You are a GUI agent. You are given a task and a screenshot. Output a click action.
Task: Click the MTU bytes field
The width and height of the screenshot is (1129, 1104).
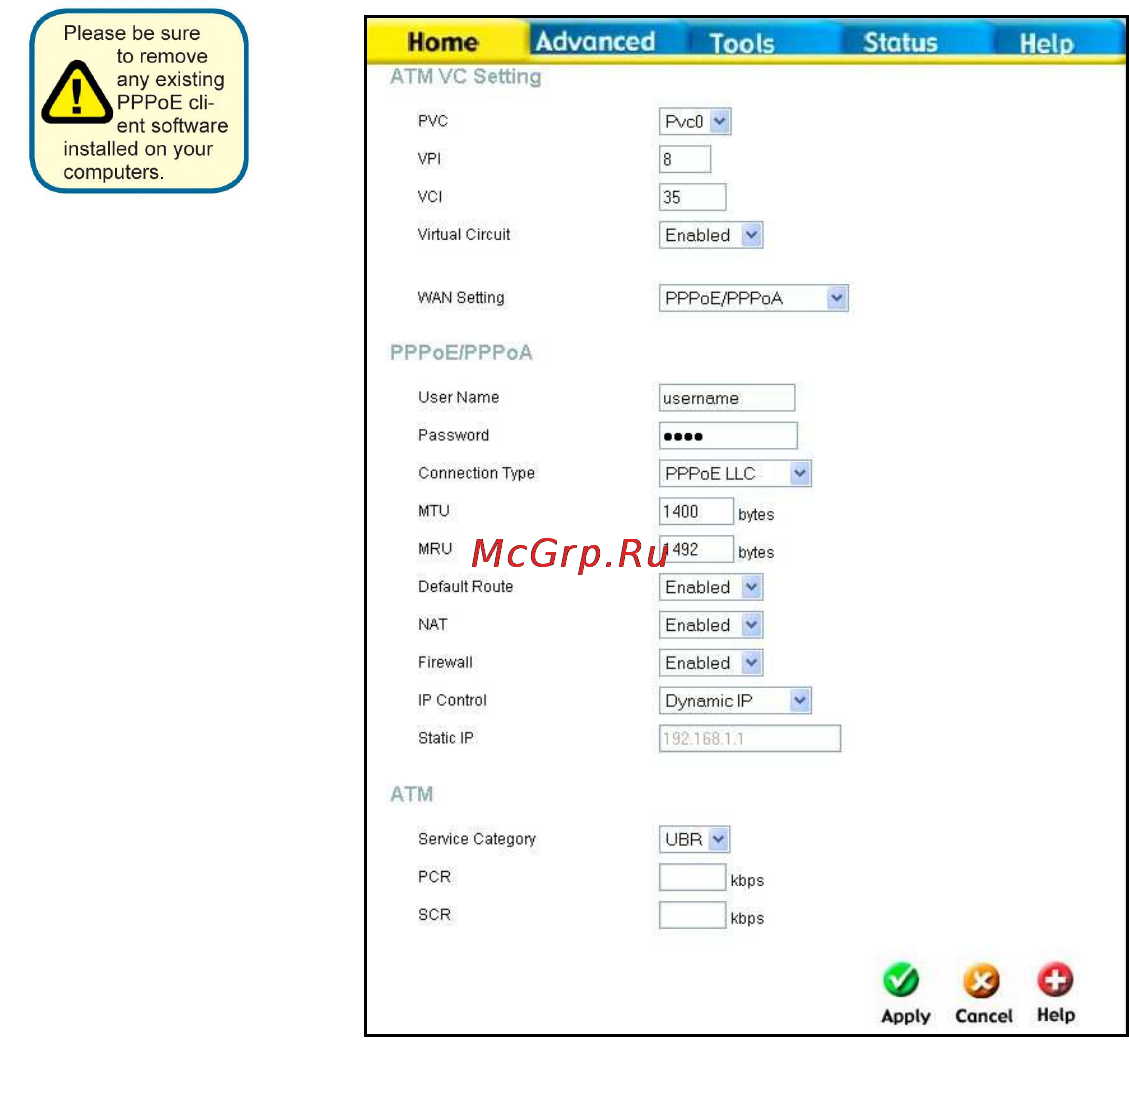click(x=696, y=511)
